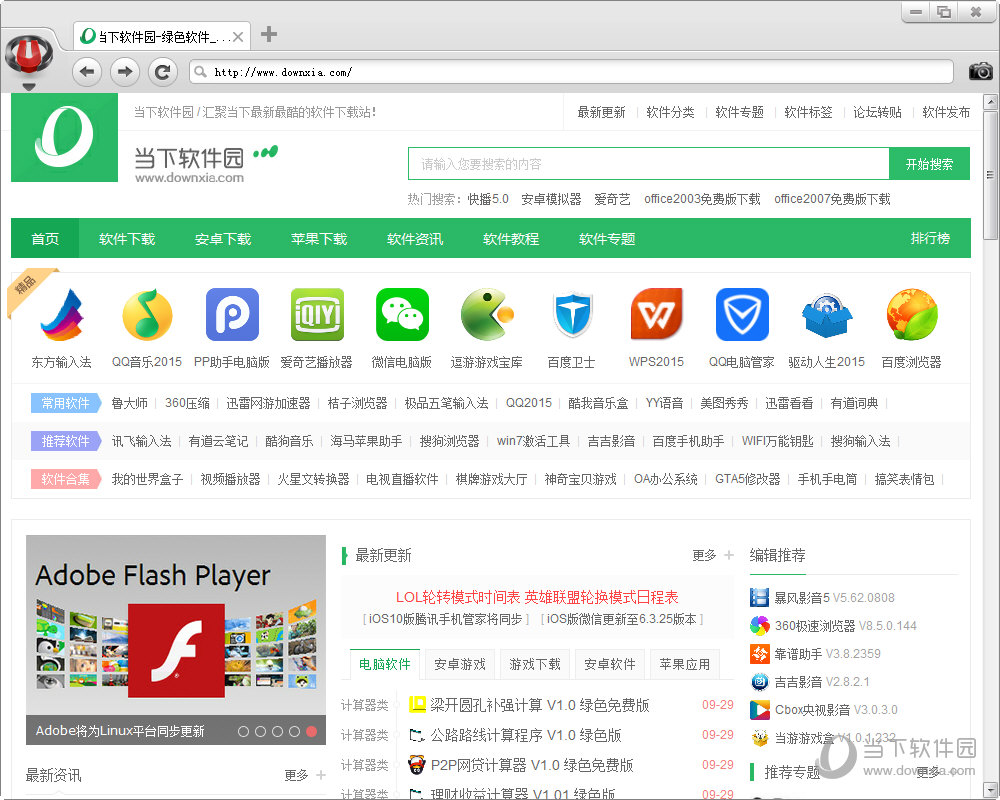Click the 常用软件 blue category label

coord(66,403)
